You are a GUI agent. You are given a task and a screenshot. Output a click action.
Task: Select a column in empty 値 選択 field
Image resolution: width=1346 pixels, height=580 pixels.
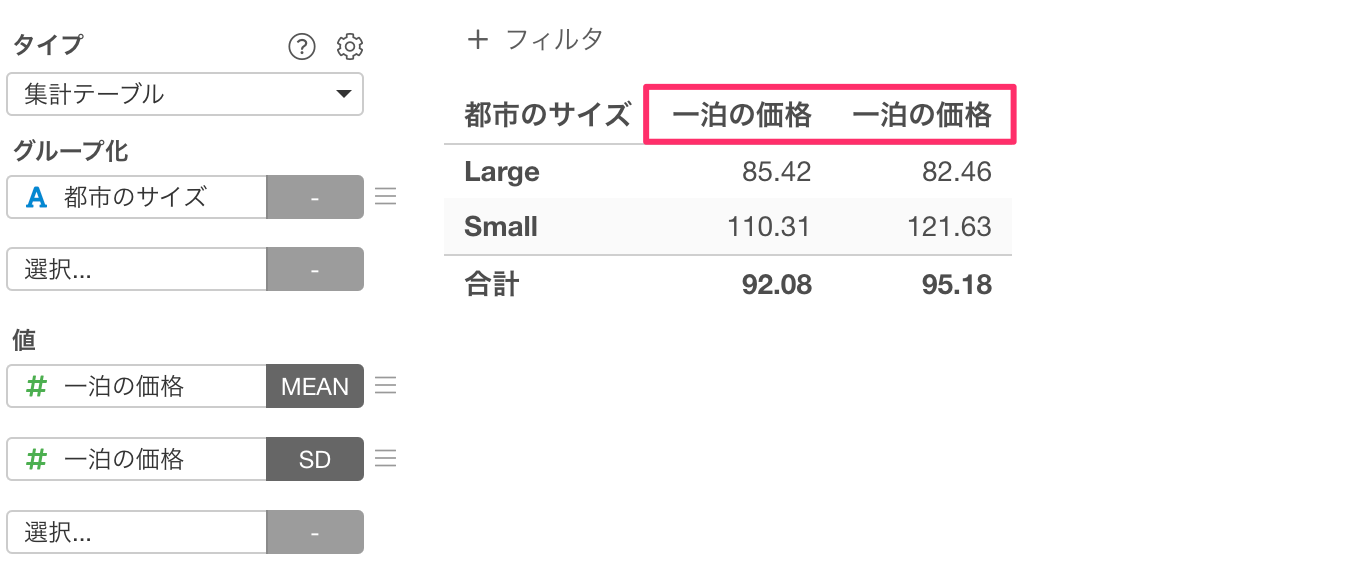click(137, 532)
